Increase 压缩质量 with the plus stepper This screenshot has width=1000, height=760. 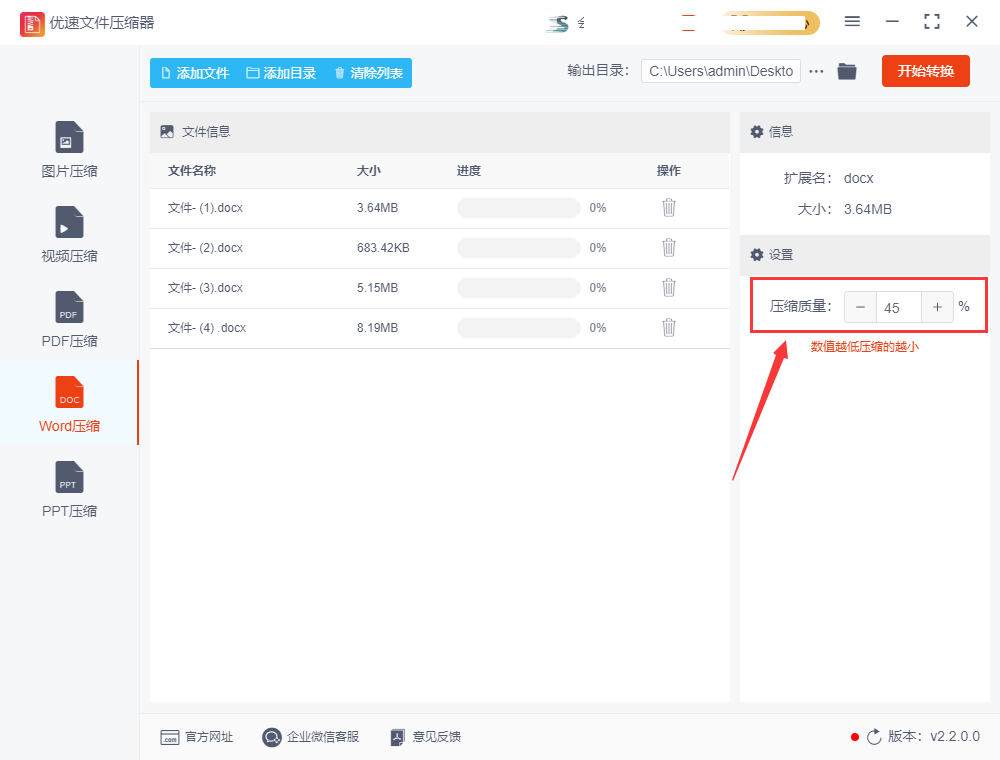pos(937,307)
